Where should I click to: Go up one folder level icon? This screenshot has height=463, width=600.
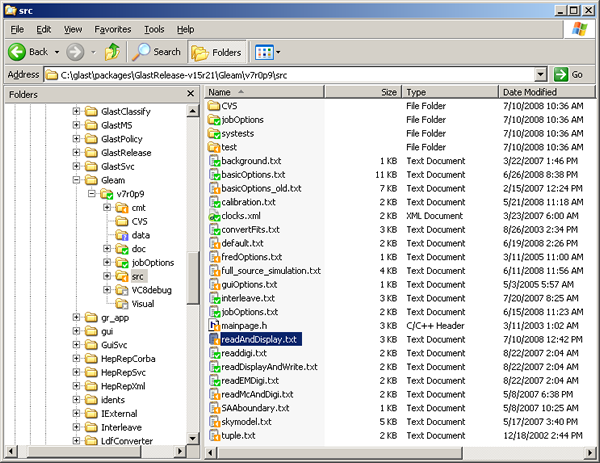(x=112, y=52)
